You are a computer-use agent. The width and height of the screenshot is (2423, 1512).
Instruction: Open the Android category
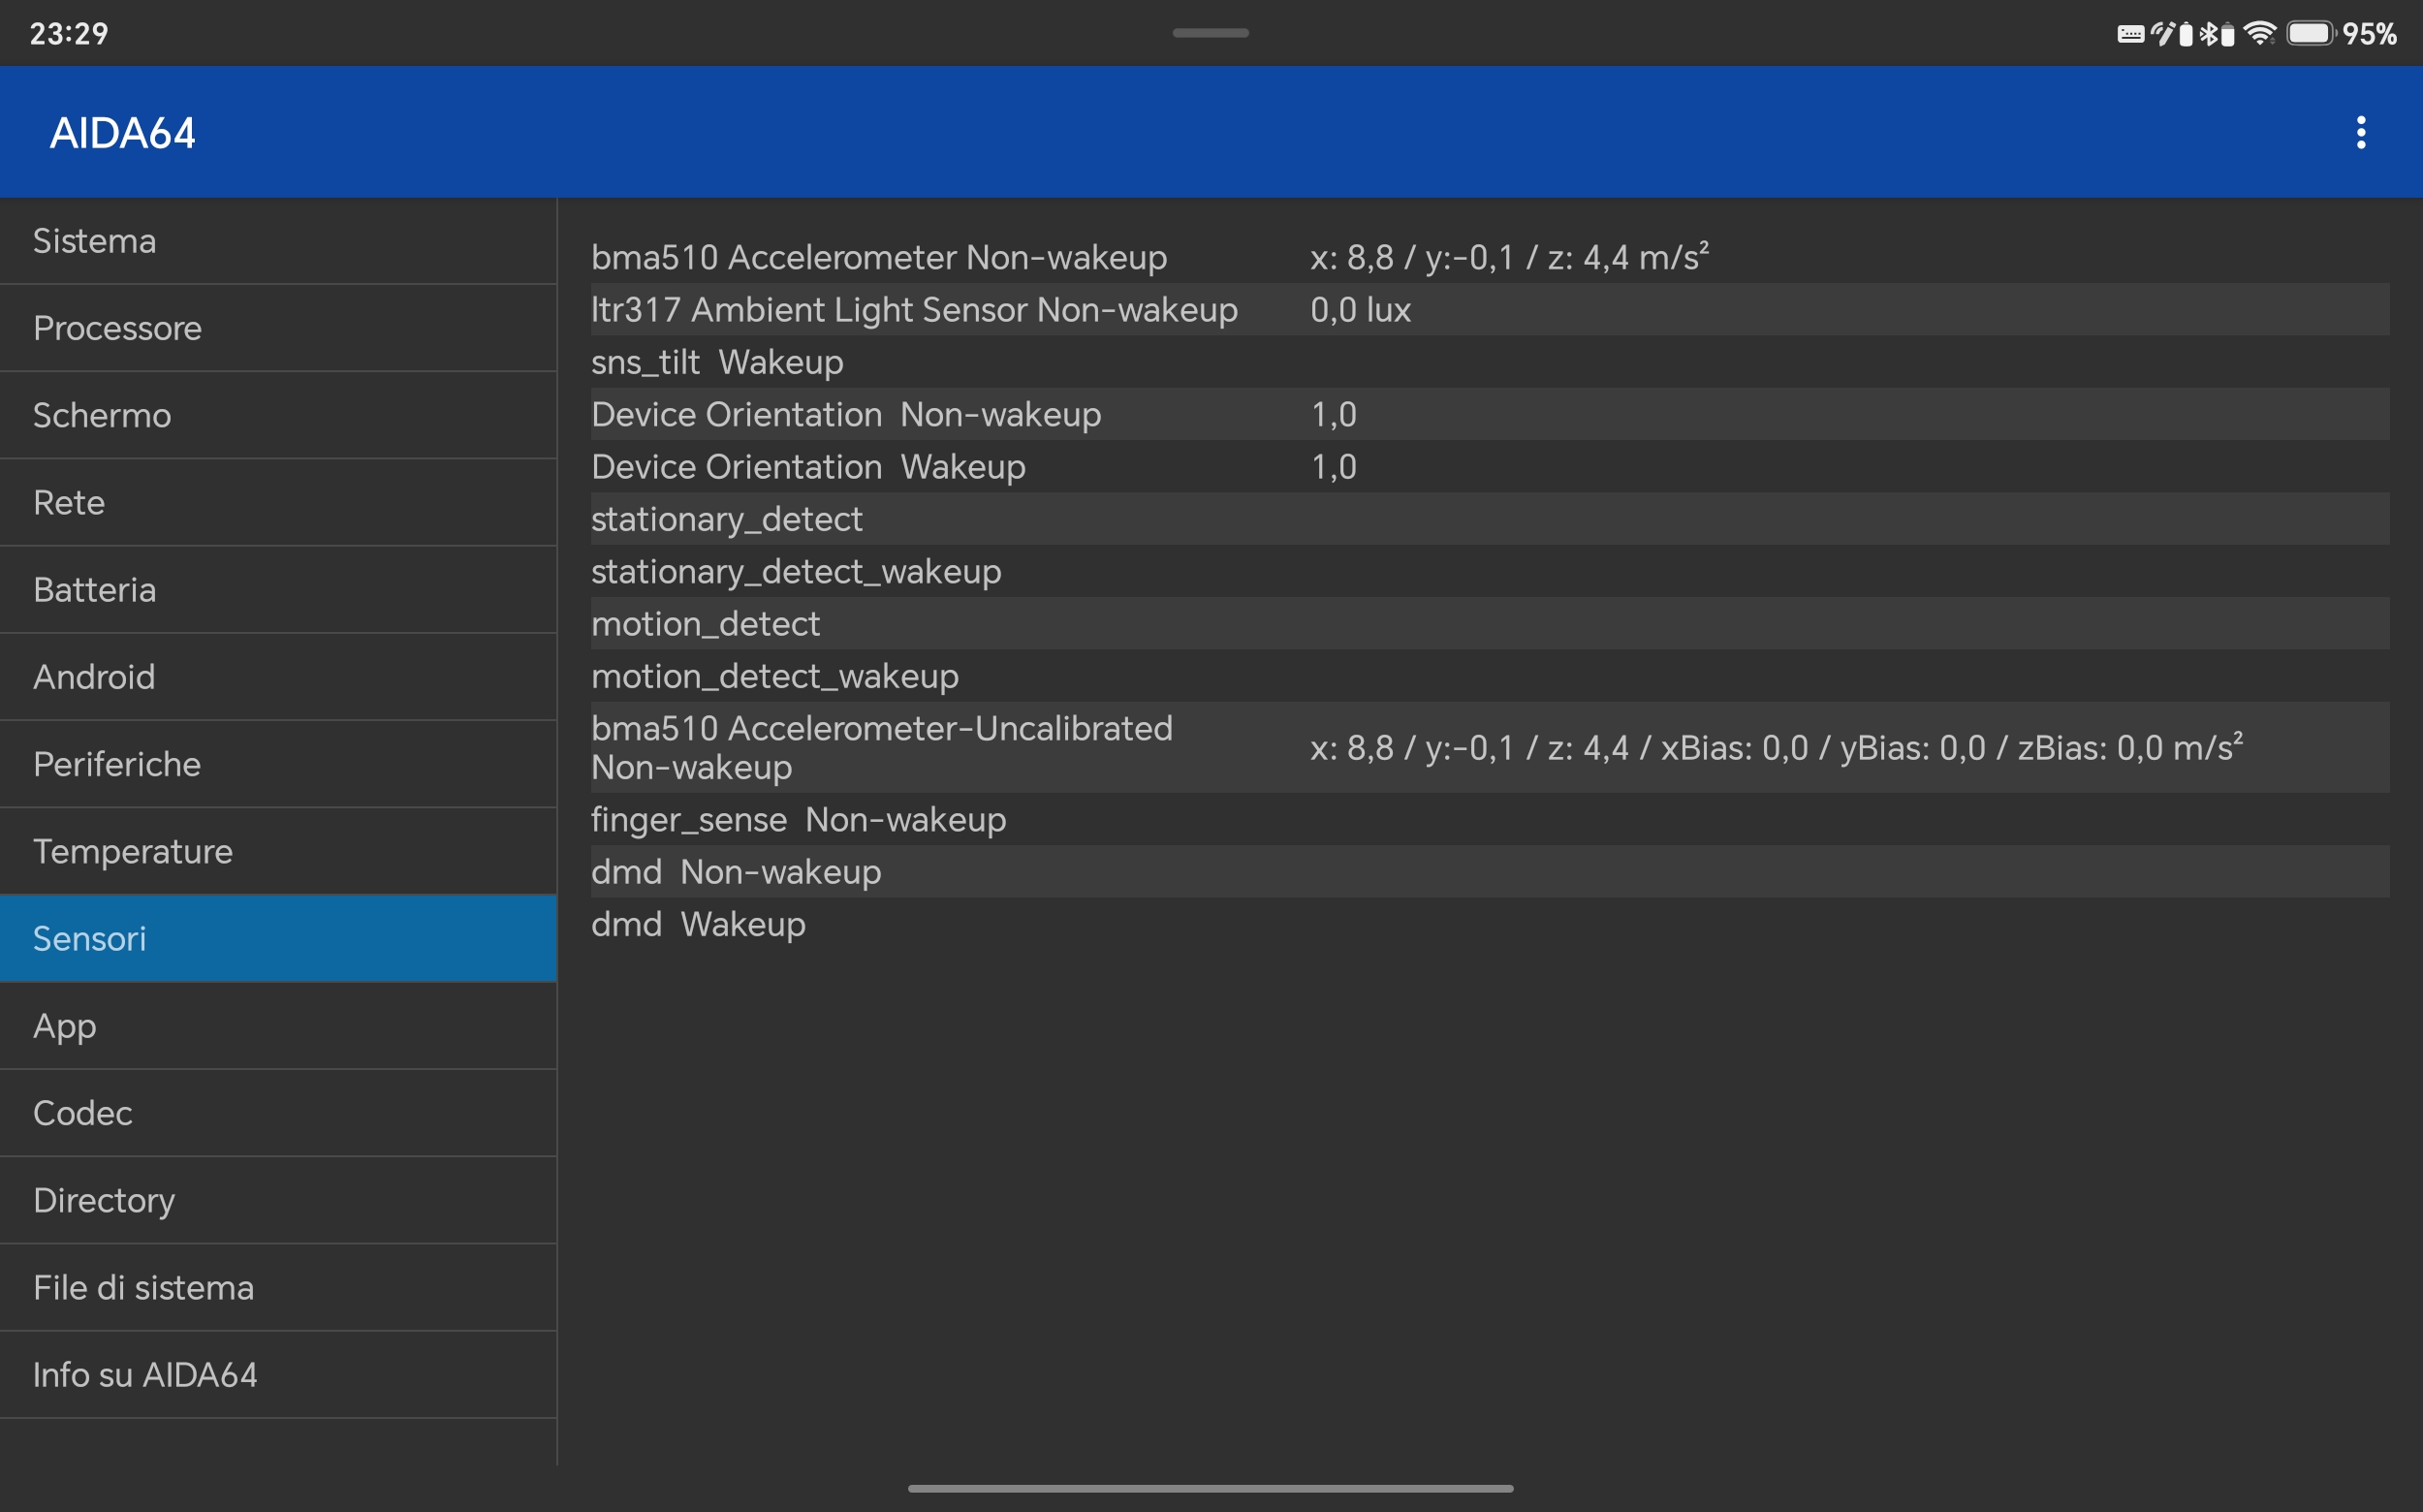pyautogui.click(x=278, y=677)
